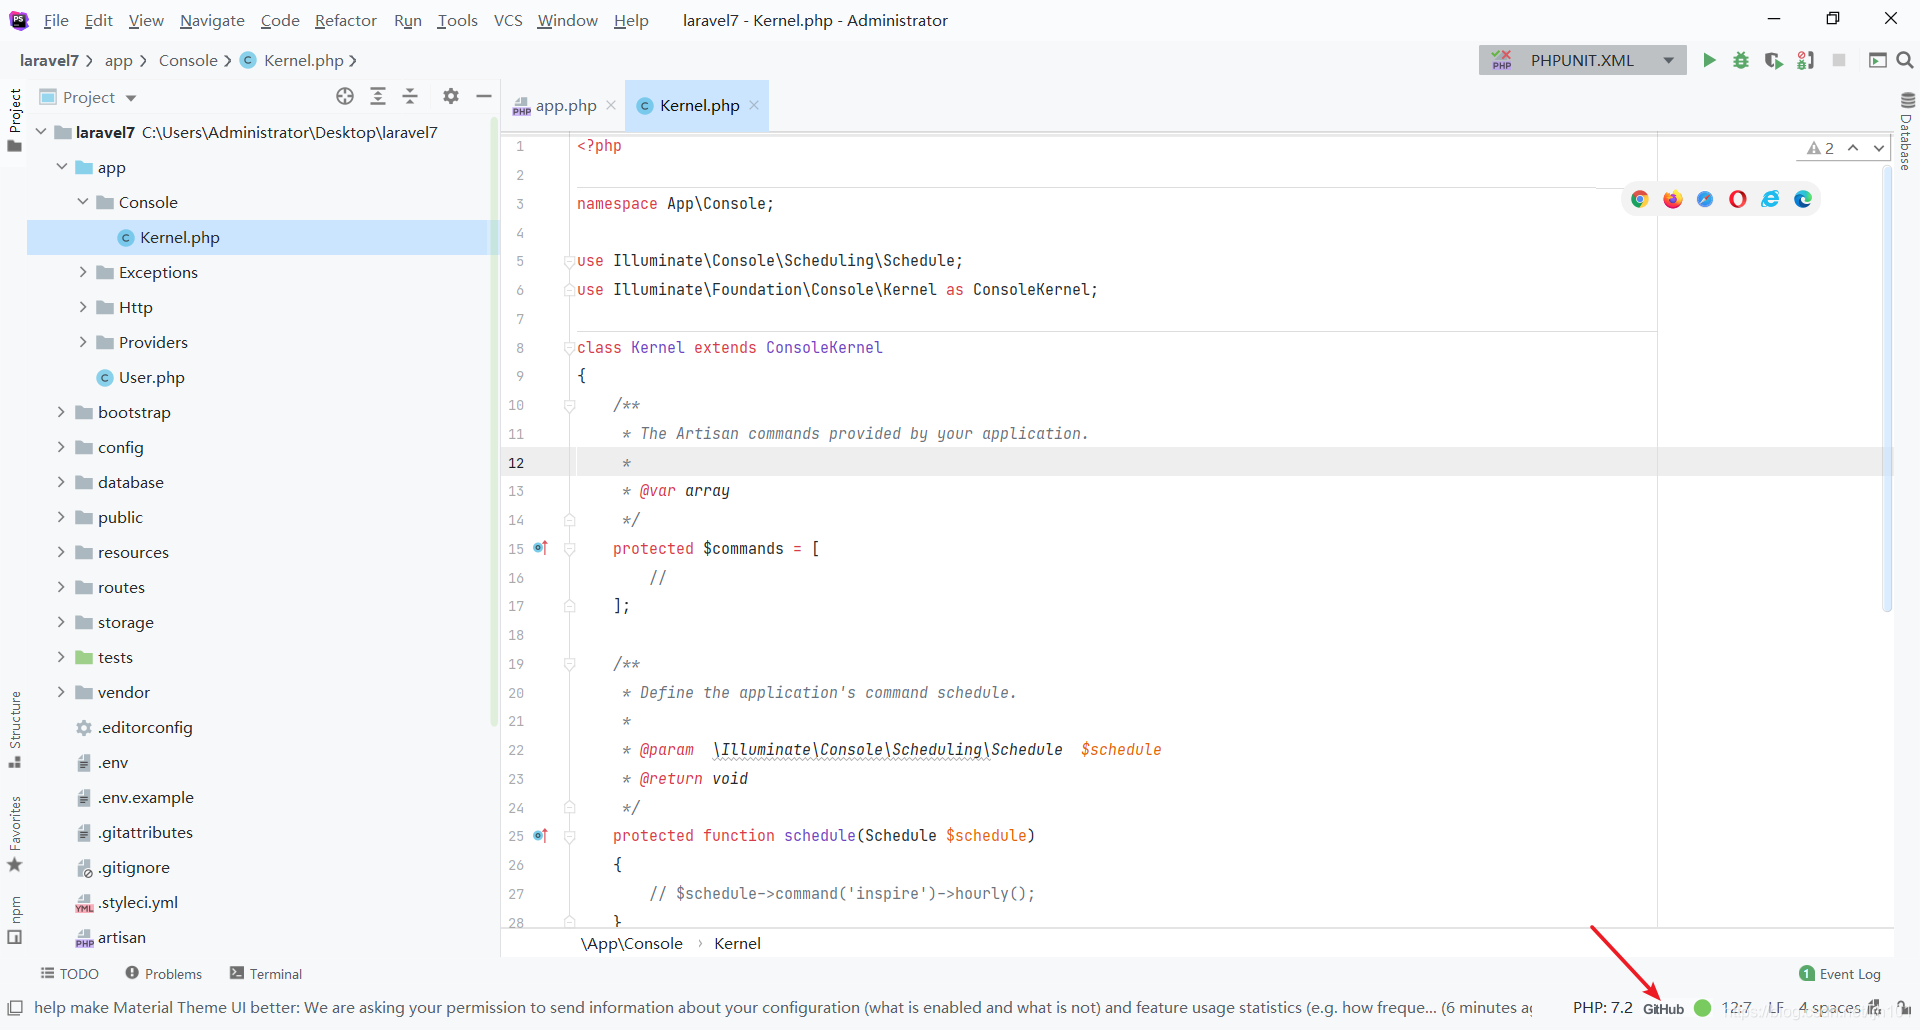Select User.php in project tree

tap(152, 377)
